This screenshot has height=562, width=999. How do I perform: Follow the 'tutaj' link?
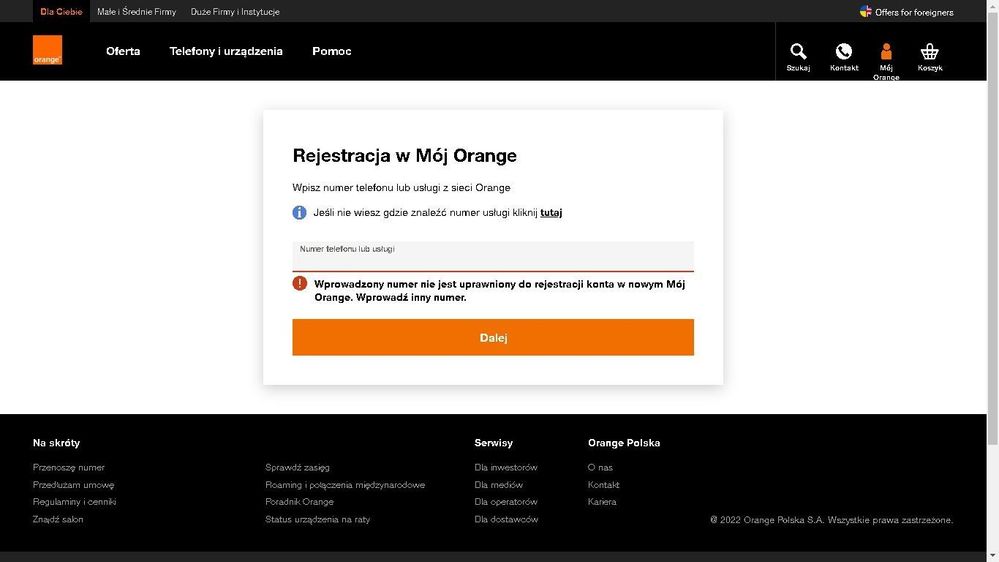tap(551, 213)
